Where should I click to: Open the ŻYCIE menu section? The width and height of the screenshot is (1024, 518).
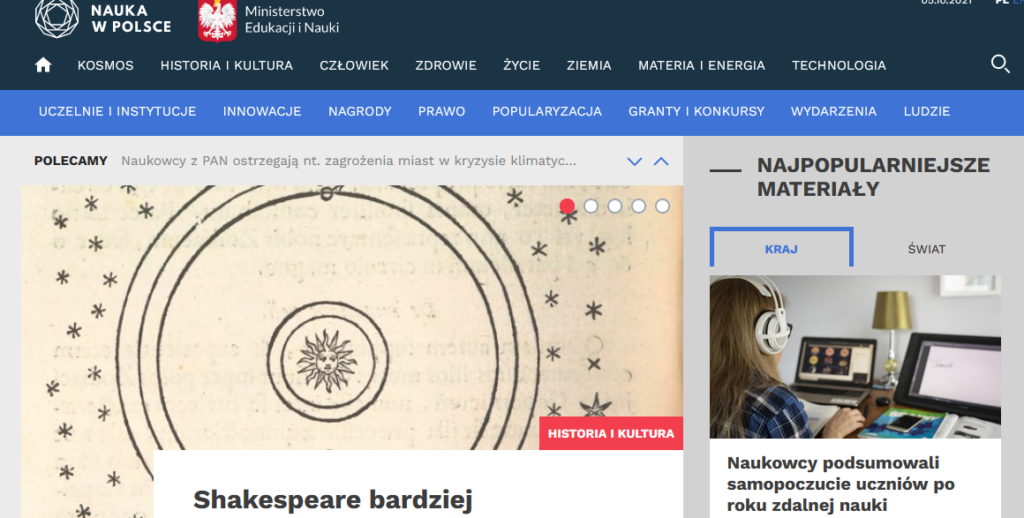(522, 65)
